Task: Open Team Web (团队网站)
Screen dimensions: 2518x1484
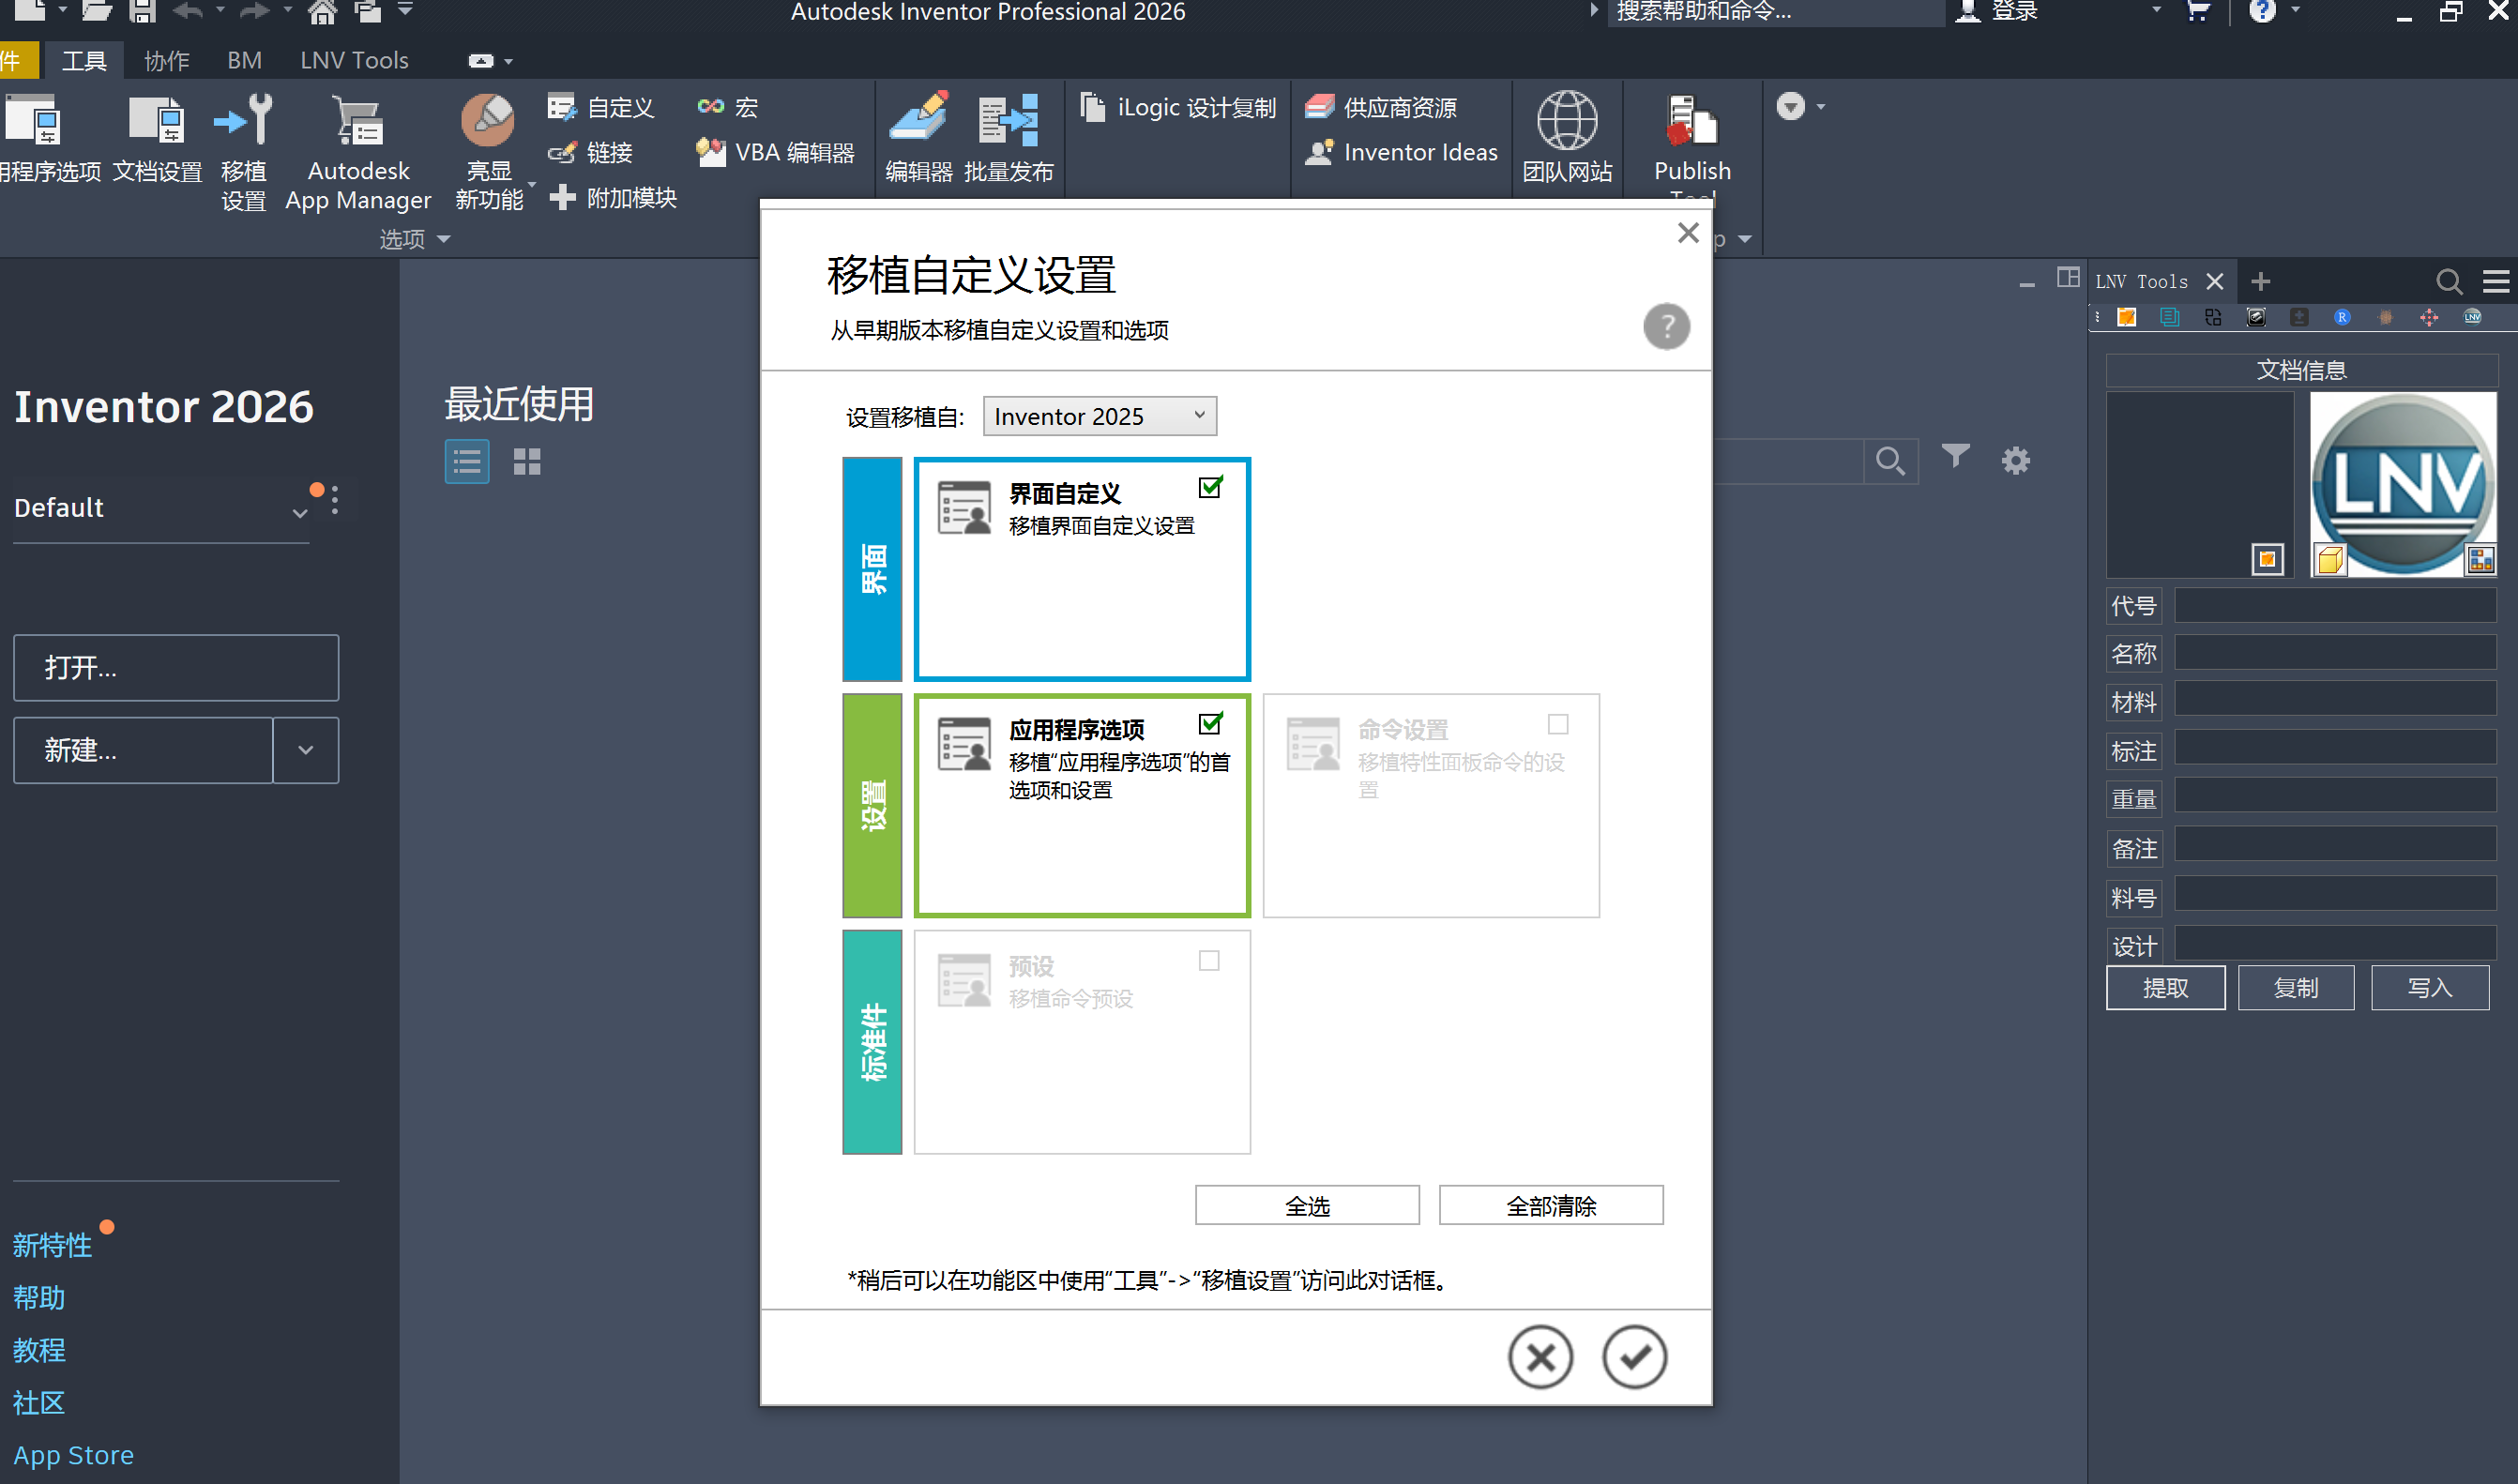Action: (1567, 140)
